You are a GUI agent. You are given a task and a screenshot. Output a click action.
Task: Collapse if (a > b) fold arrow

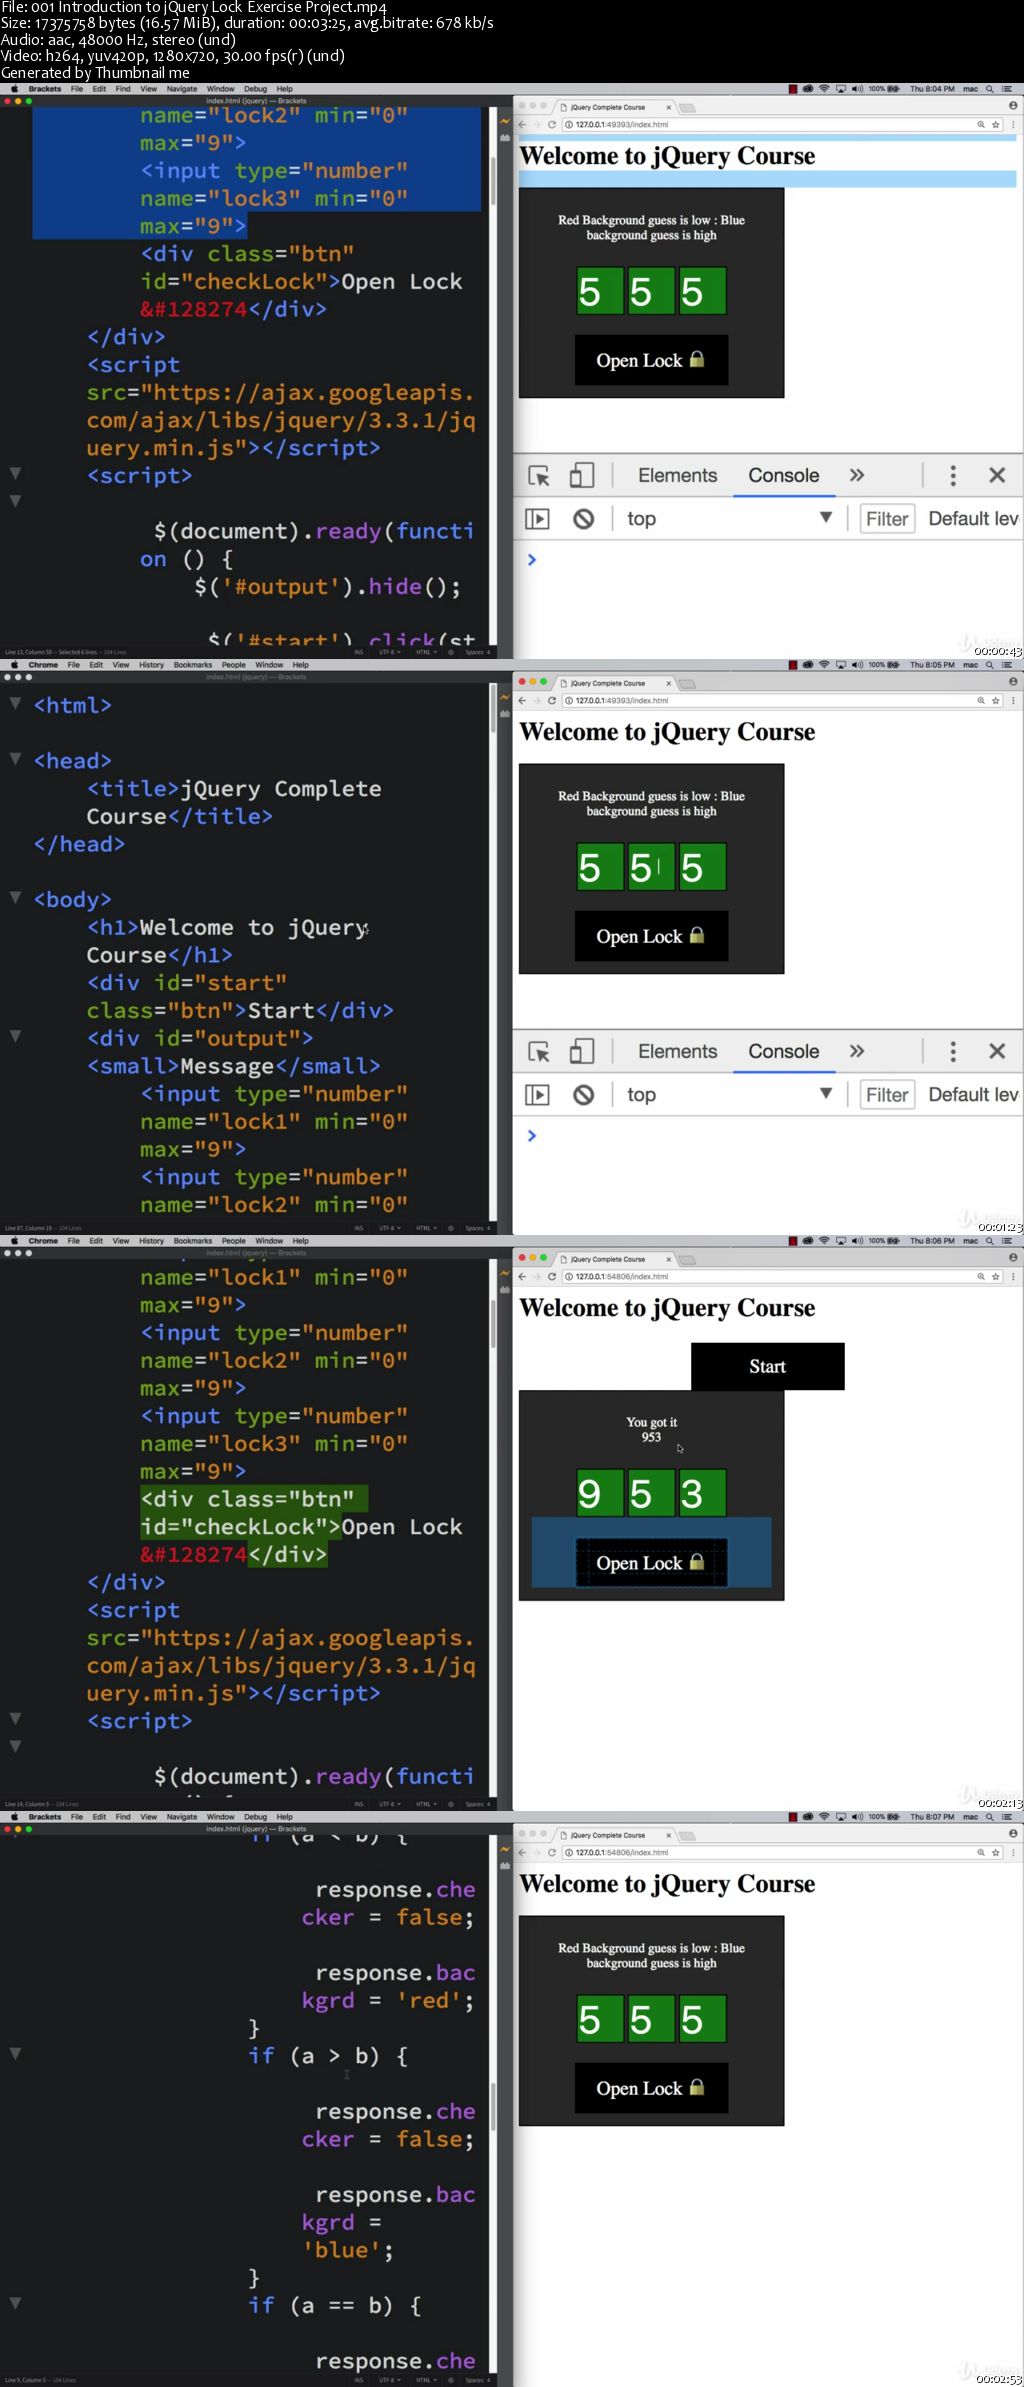click(15, 2054)
